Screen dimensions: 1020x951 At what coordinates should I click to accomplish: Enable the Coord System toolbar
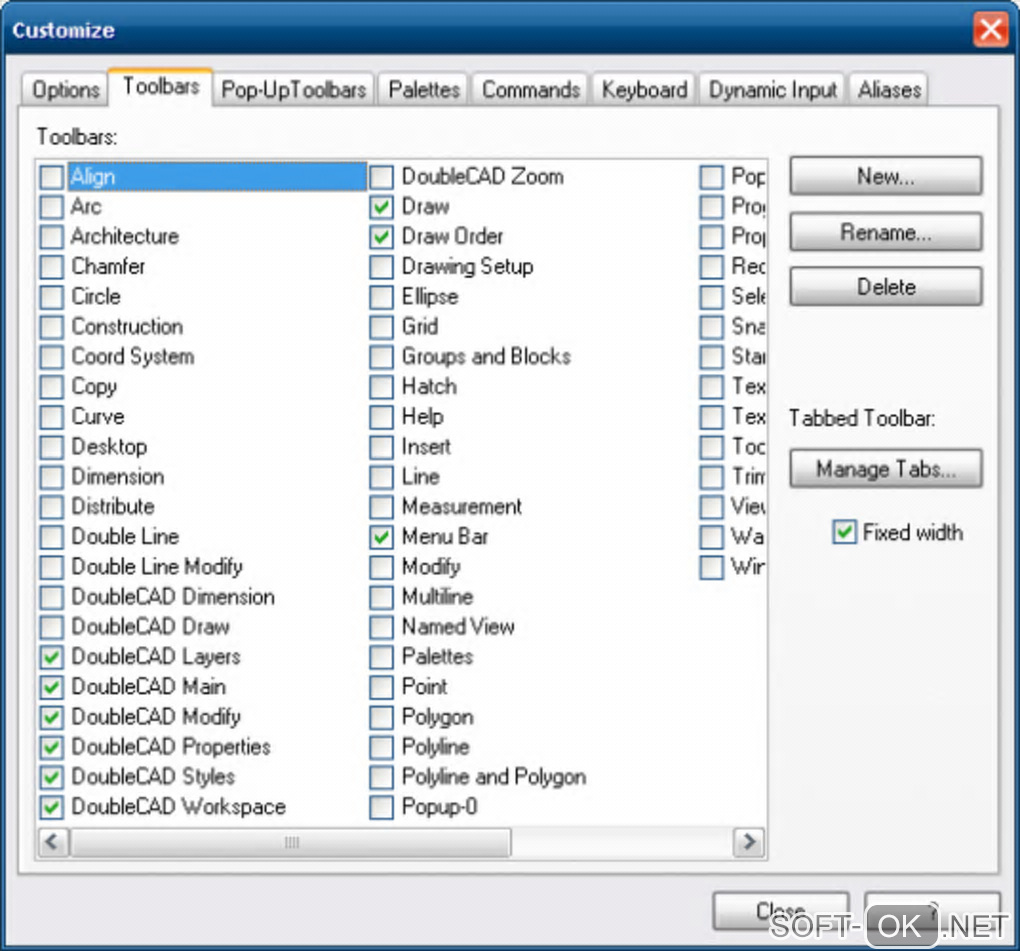pyautogui.click(x=51, y=356)
